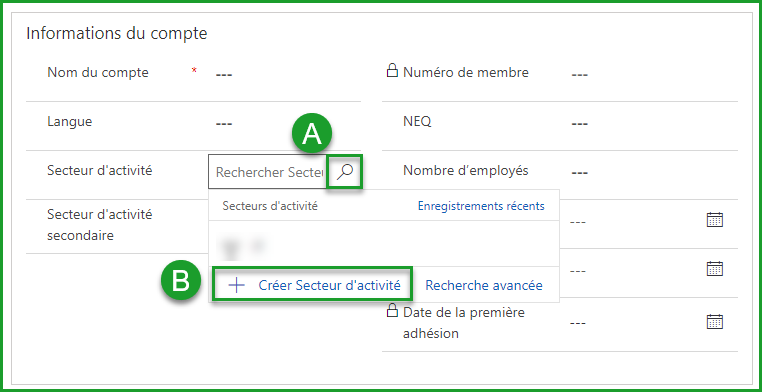Image resolution: width=762 pixels, height=392 pixels.
Task: Click the search magnifier in Secteur d'activité
Action: pyautogui.click(x=345, y=171)
